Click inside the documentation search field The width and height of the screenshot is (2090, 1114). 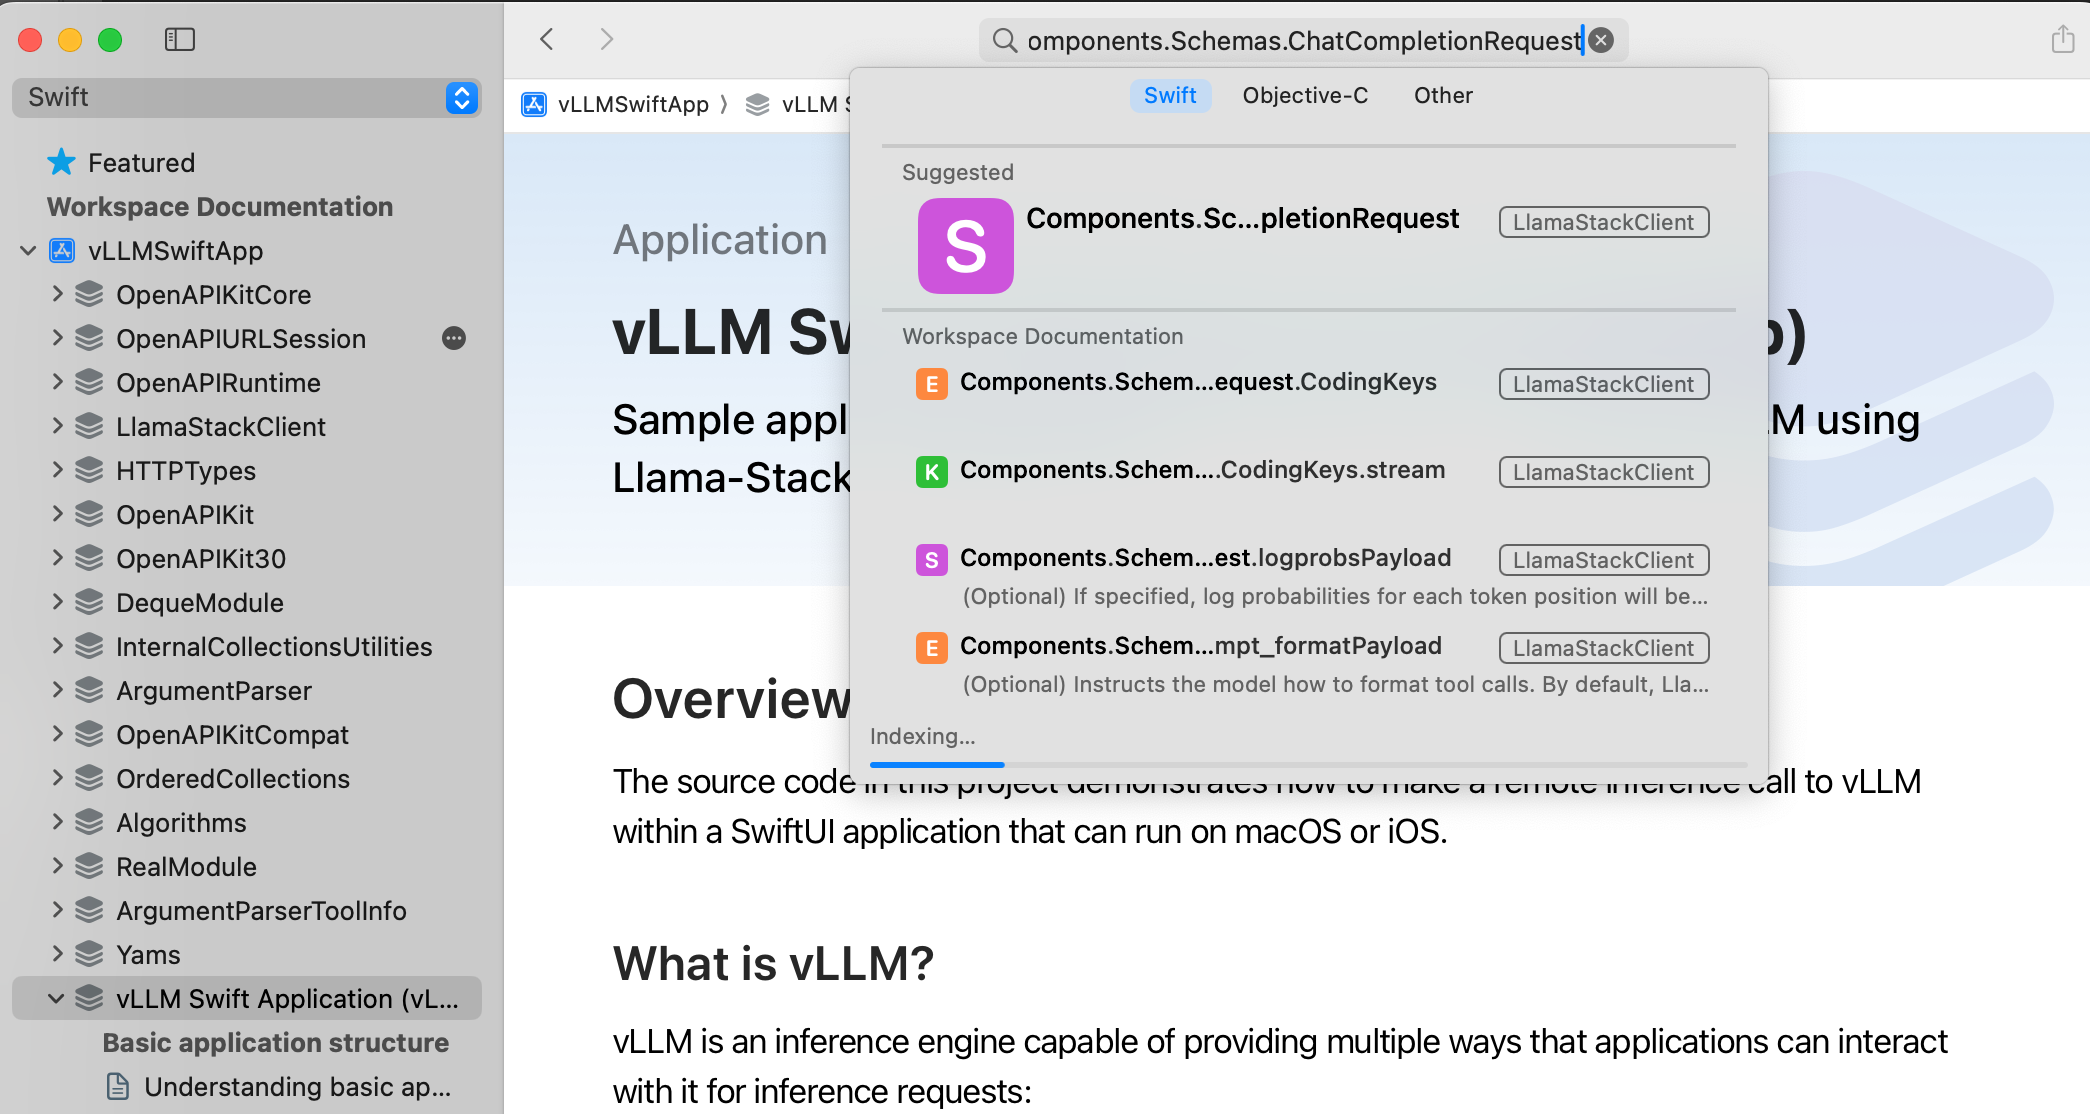(x=1300, y=40)
